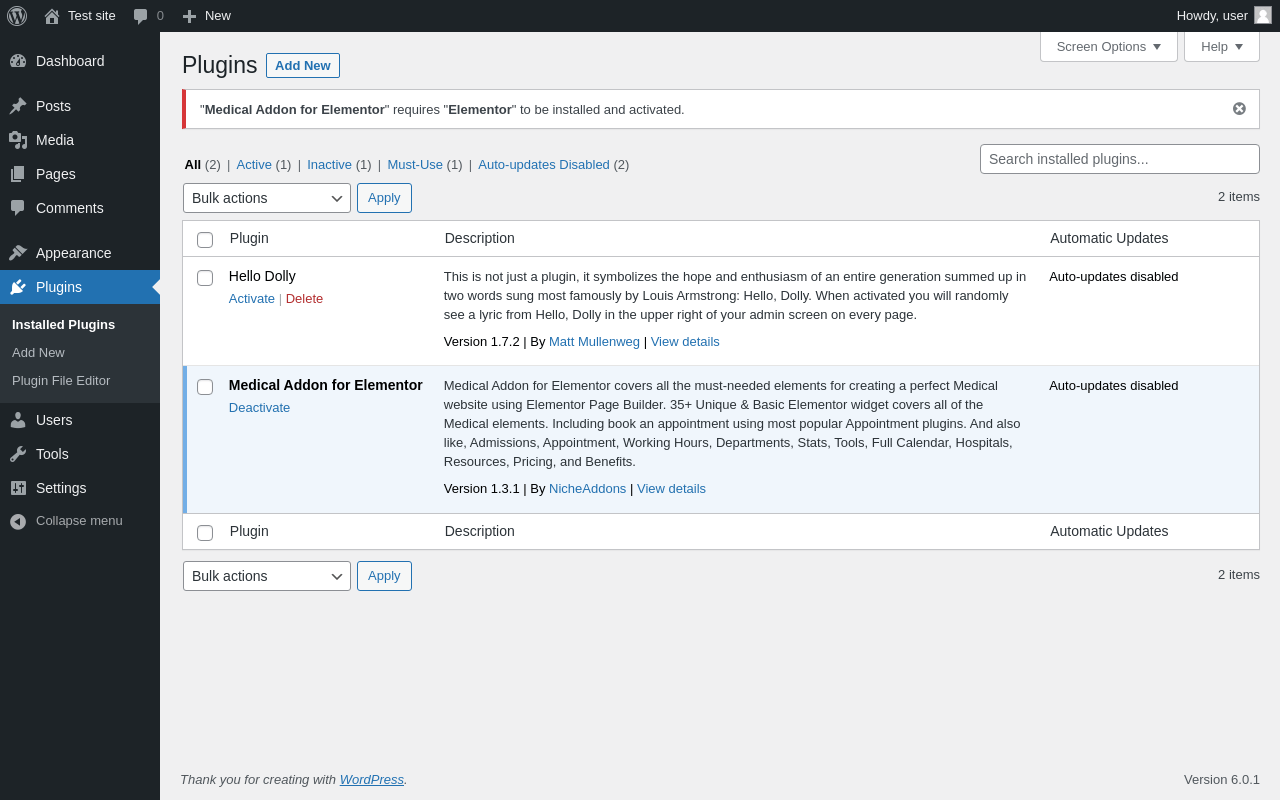This screenshot has width=1280, height=800.
Task: Click the Dashboard gauge icon
Action: (18, 61)
